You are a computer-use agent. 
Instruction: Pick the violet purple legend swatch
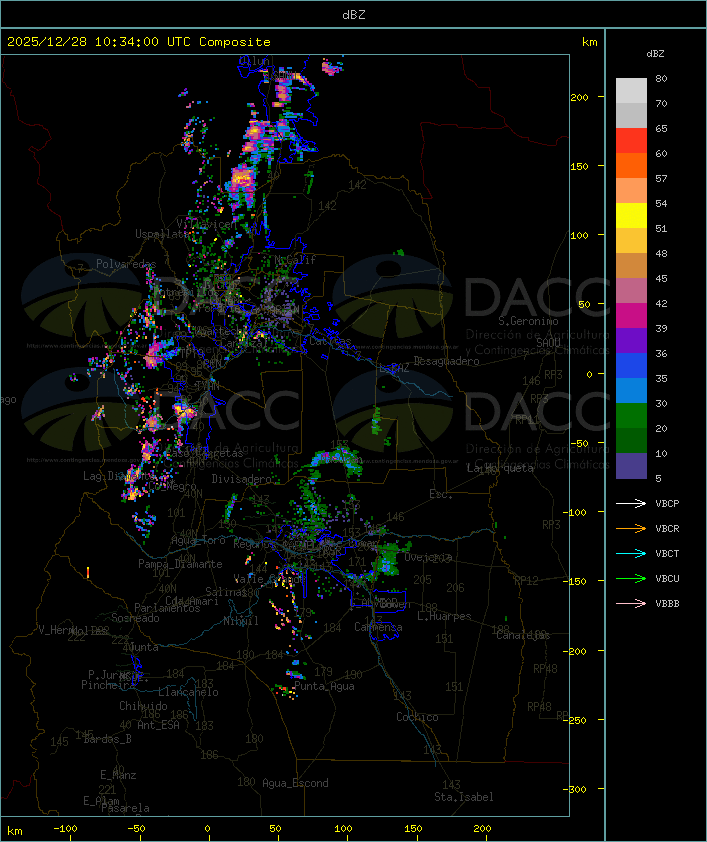(631, 340)
